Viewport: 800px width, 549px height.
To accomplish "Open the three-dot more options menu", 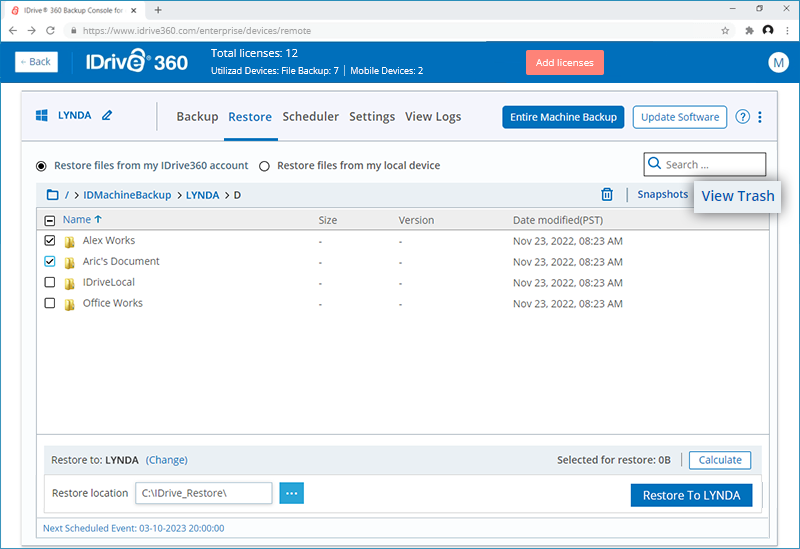I will (x=760, y=117).
